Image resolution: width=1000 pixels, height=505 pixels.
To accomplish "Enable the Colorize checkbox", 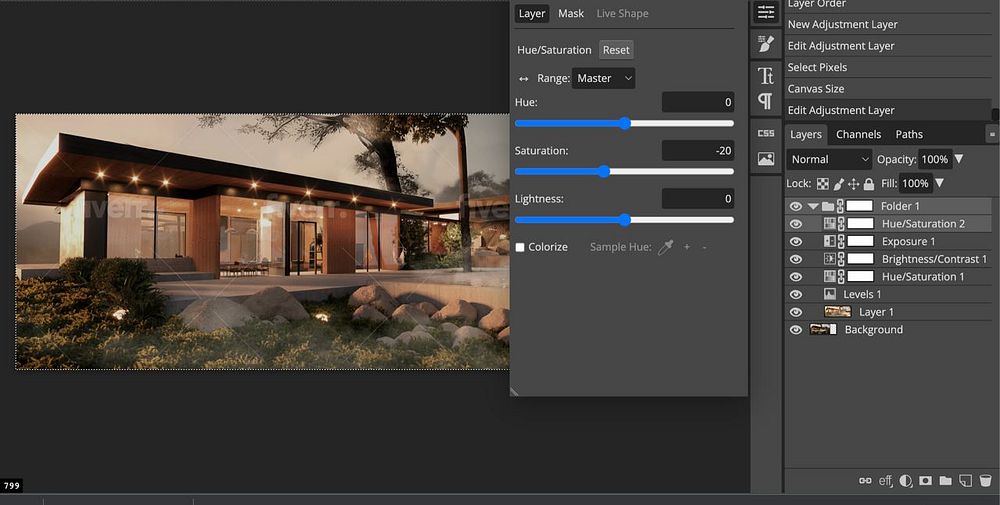I will (x=520, y=247).
